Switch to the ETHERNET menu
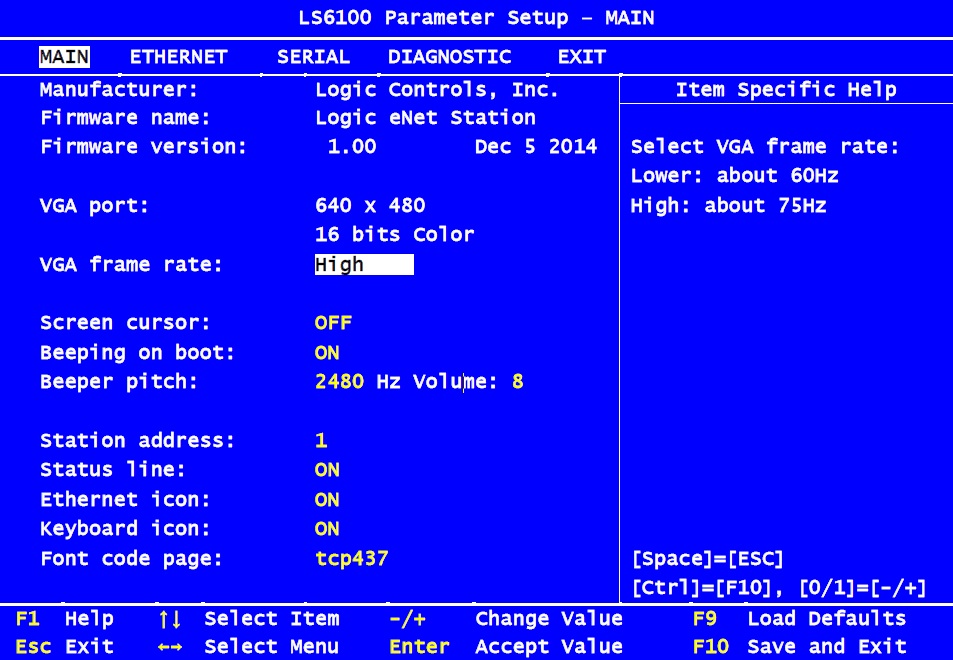Screen dimensions: 953x660 [179, 57]
